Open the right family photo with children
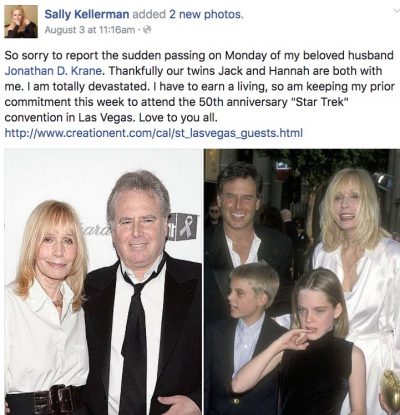The image size is (400, 415). [302, 282]
